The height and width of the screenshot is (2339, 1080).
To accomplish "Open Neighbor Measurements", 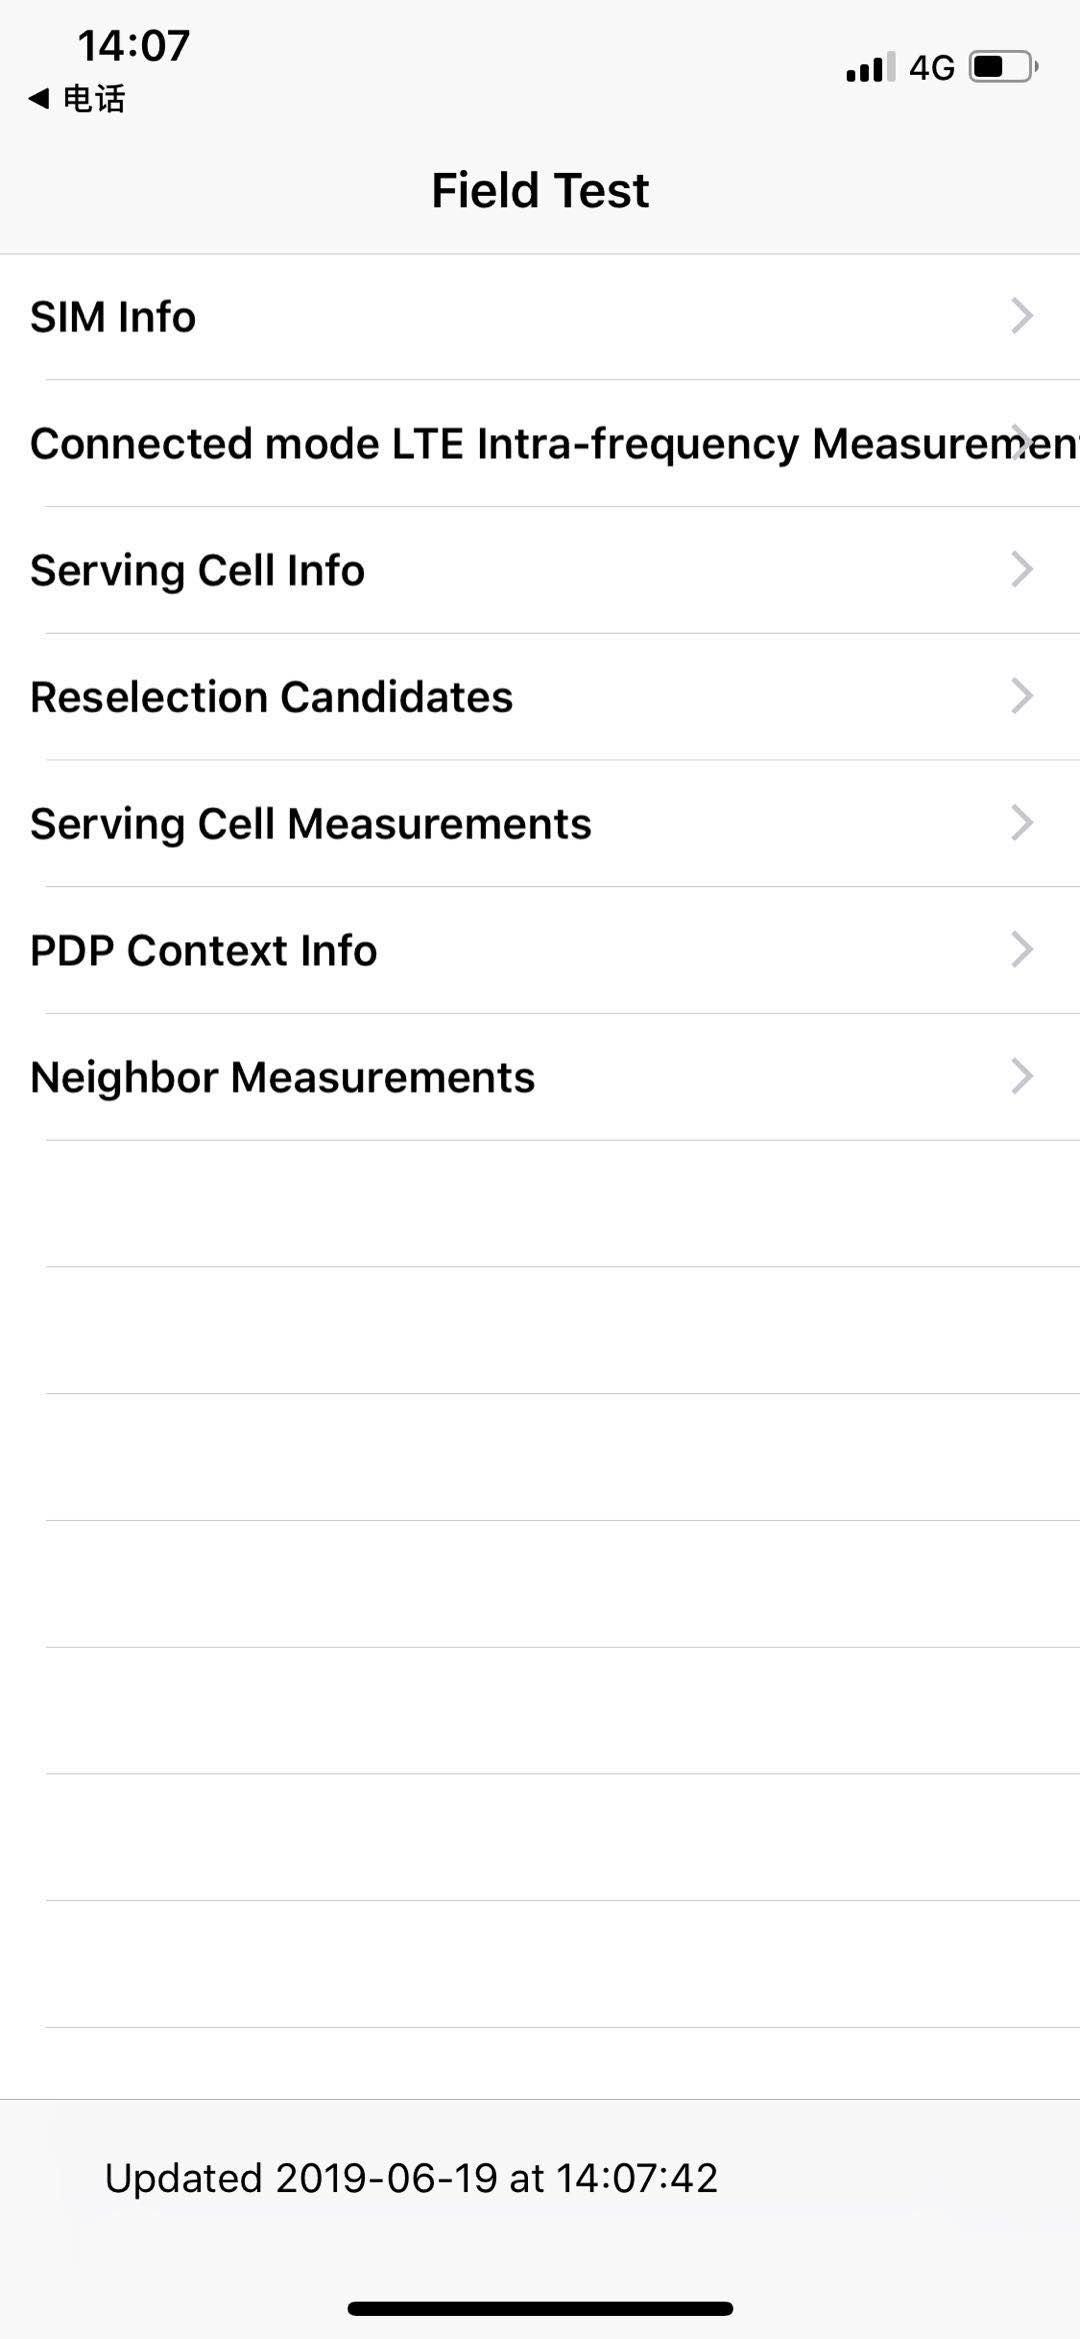I will pos(282,1077).
